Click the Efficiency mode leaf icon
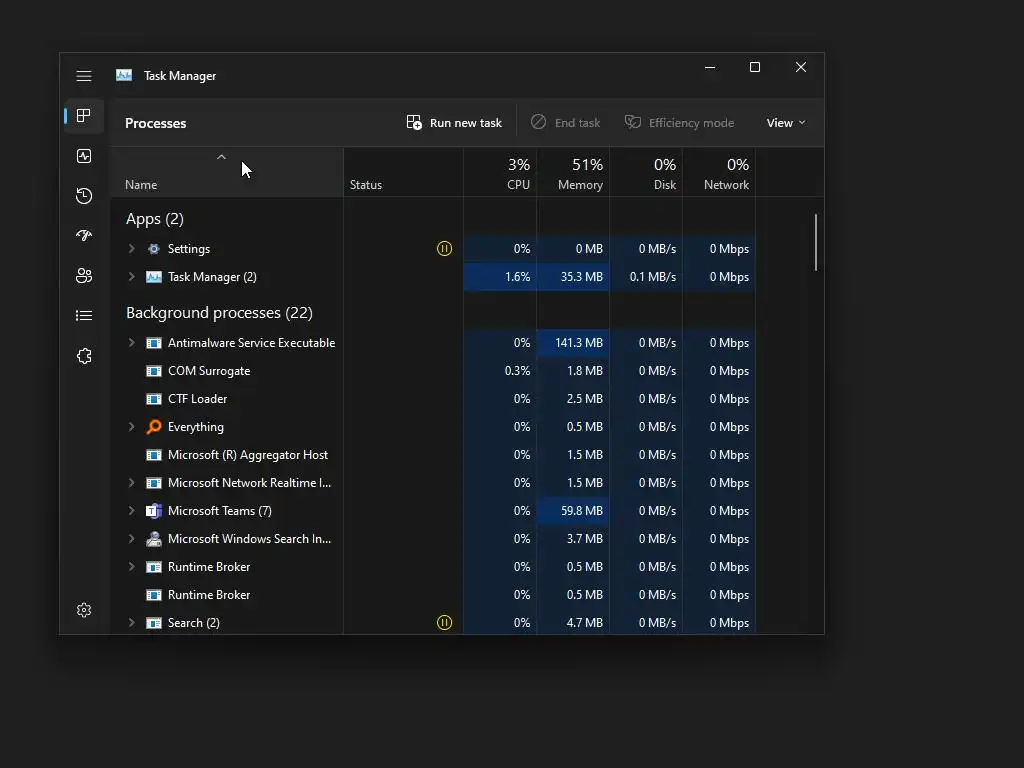1024x768 pixels. [x=632, y=122]
